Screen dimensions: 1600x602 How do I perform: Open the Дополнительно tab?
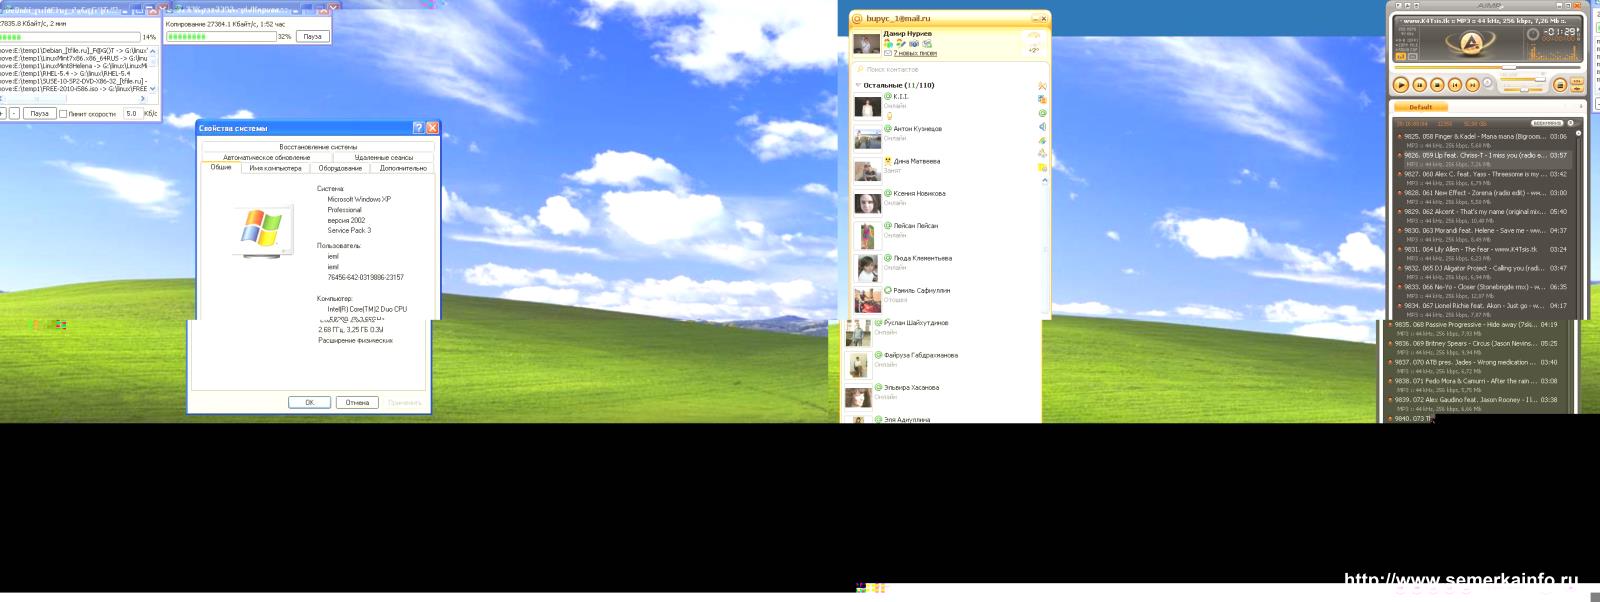[x=404, y=168]
